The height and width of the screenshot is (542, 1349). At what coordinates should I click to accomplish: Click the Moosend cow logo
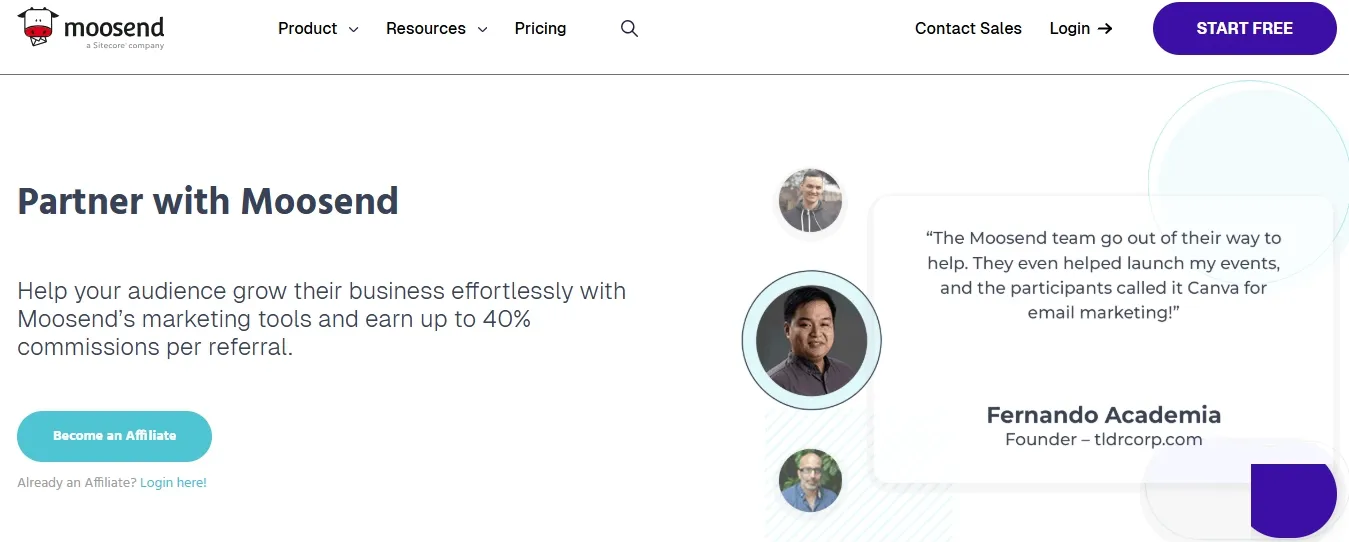38,27
